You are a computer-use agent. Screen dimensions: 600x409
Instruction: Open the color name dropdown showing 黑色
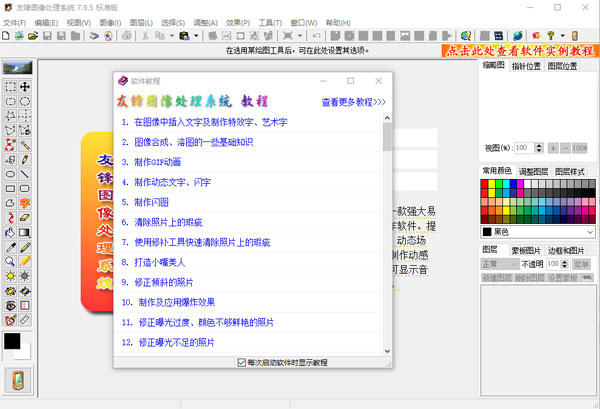pos(590,231)
